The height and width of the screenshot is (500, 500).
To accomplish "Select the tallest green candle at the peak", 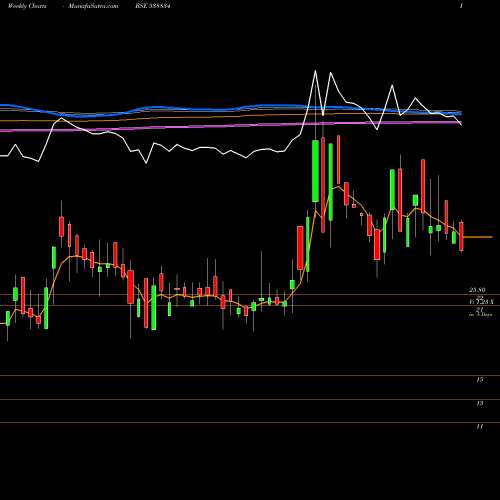I will click(x=315, y=171).
